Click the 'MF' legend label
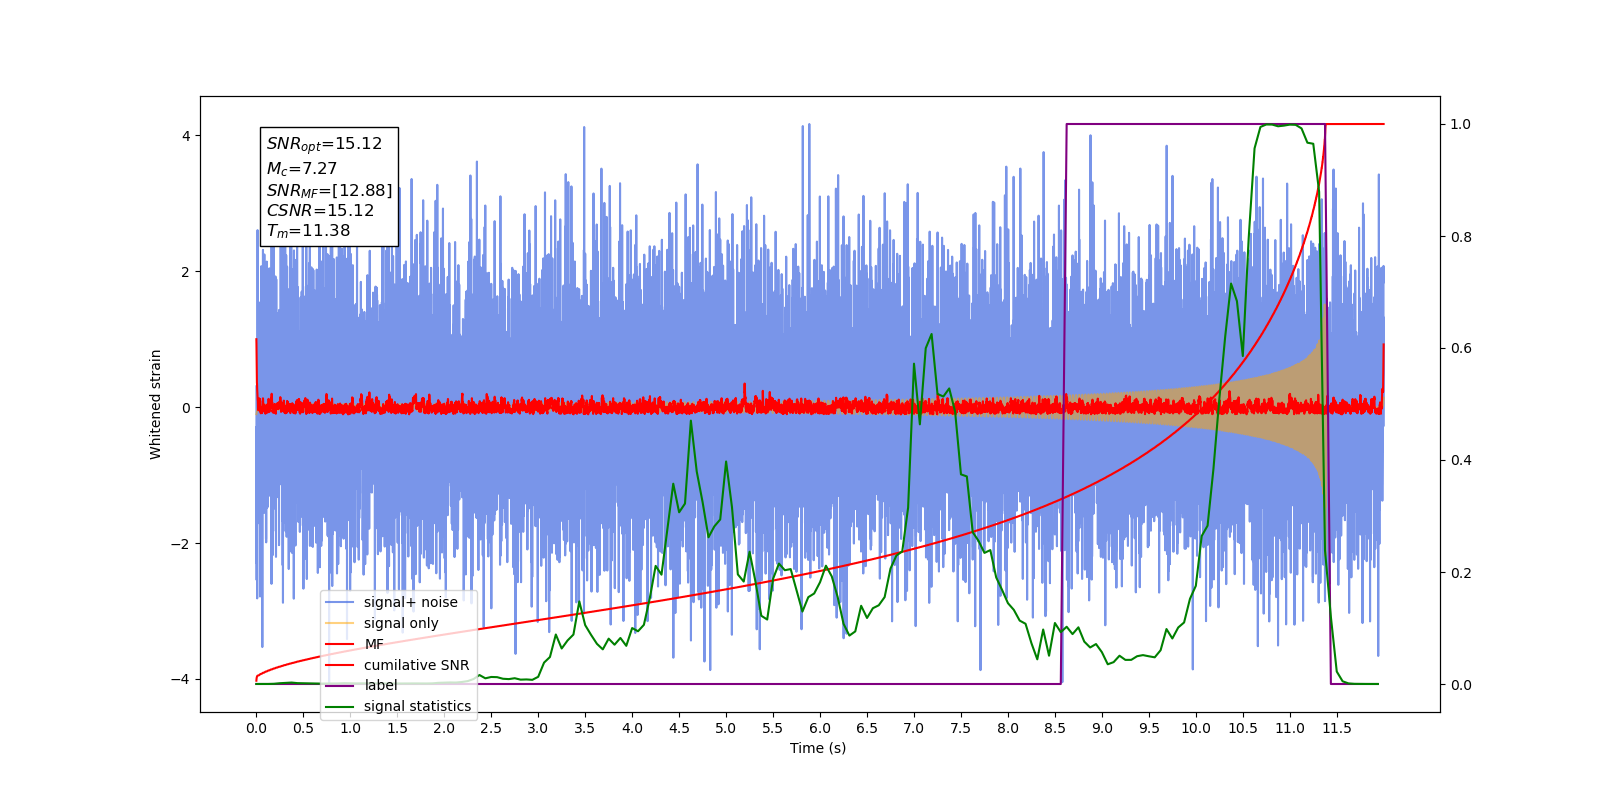The width and height of the screenshot is (1600, 800). pos(374,644)
